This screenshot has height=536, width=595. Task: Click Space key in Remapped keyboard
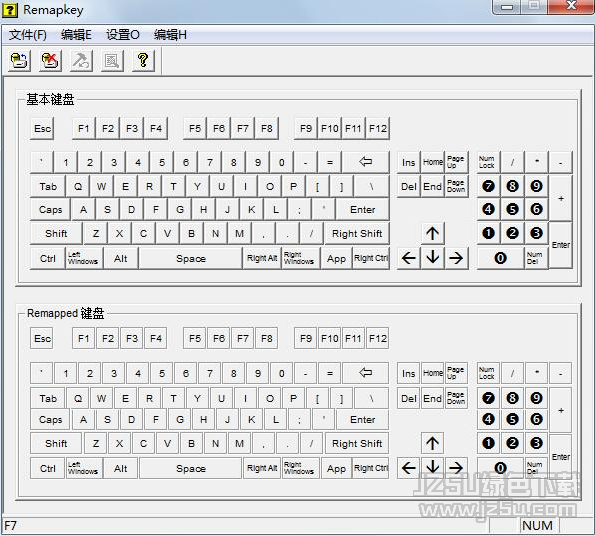(190, 468)
